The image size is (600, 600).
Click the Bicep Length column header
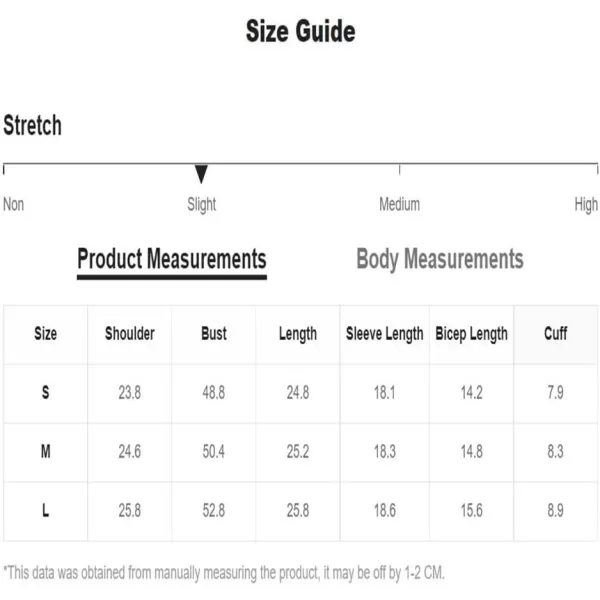click(471, 334)
